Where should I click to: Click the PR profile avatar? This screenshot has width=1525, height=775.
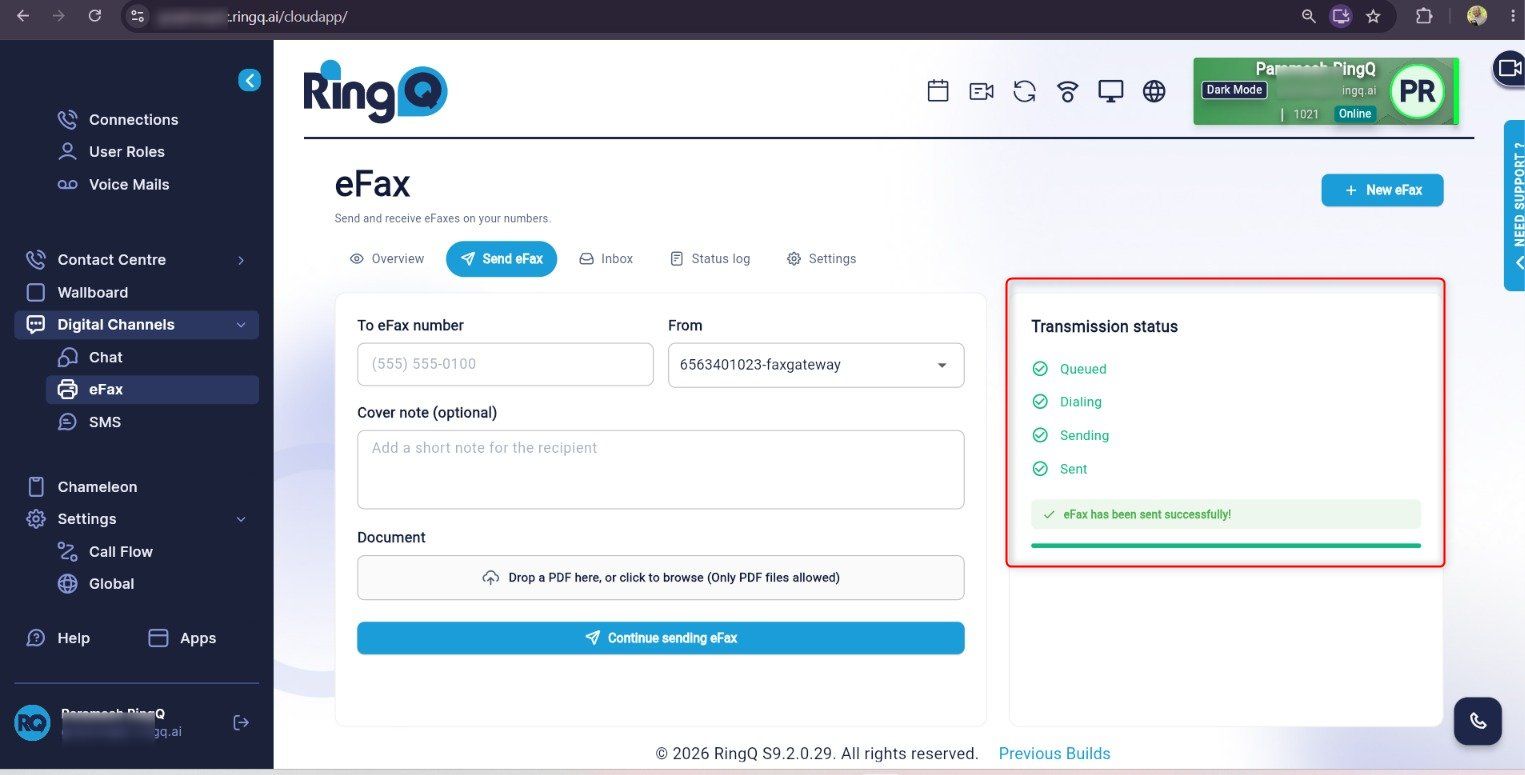pyautogui.click(x=1418, y=91)
